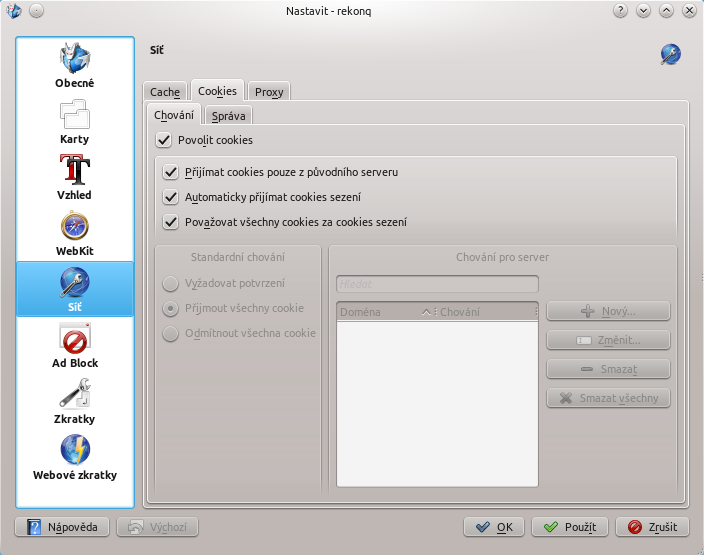Click the round titlebar button beside the rekonq icon

click(36, 10)
